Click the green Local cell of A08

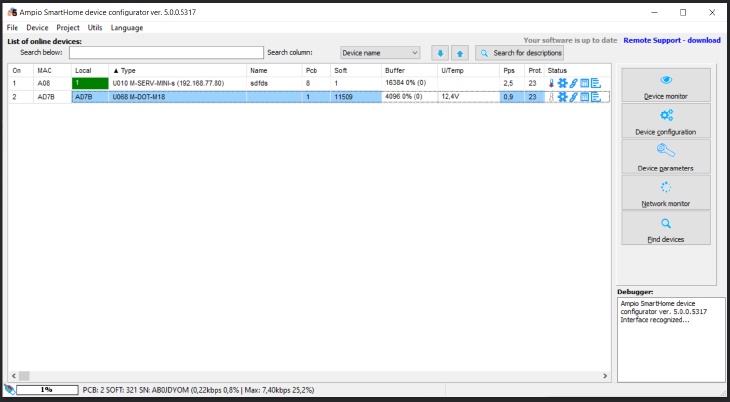pos(90,83)
